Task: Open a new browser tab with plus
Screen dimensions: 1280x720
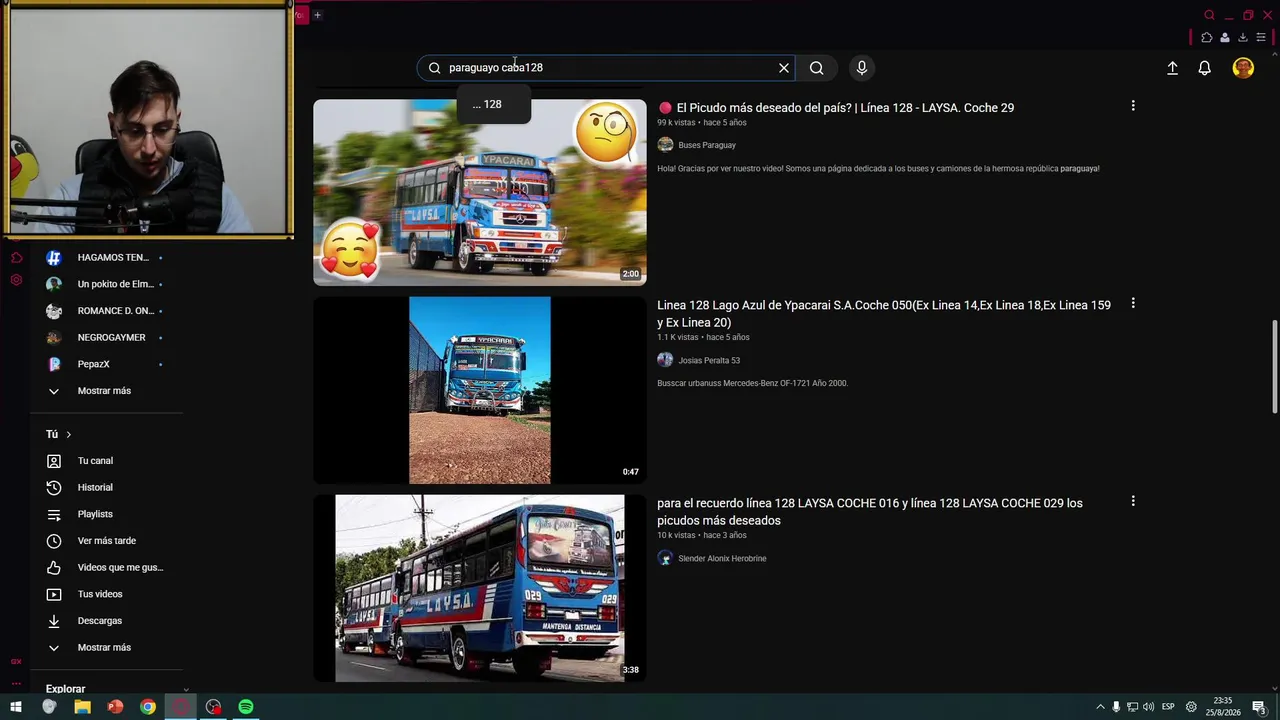Action: 317,15
